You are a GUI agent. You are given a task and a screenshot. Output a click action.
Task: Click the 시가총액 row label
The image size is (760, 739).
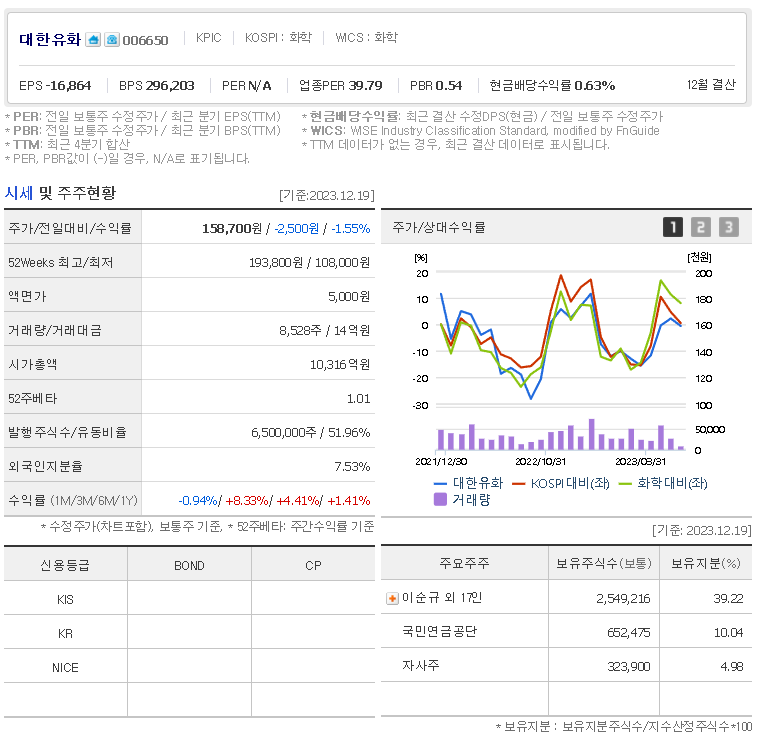[32, 364]
